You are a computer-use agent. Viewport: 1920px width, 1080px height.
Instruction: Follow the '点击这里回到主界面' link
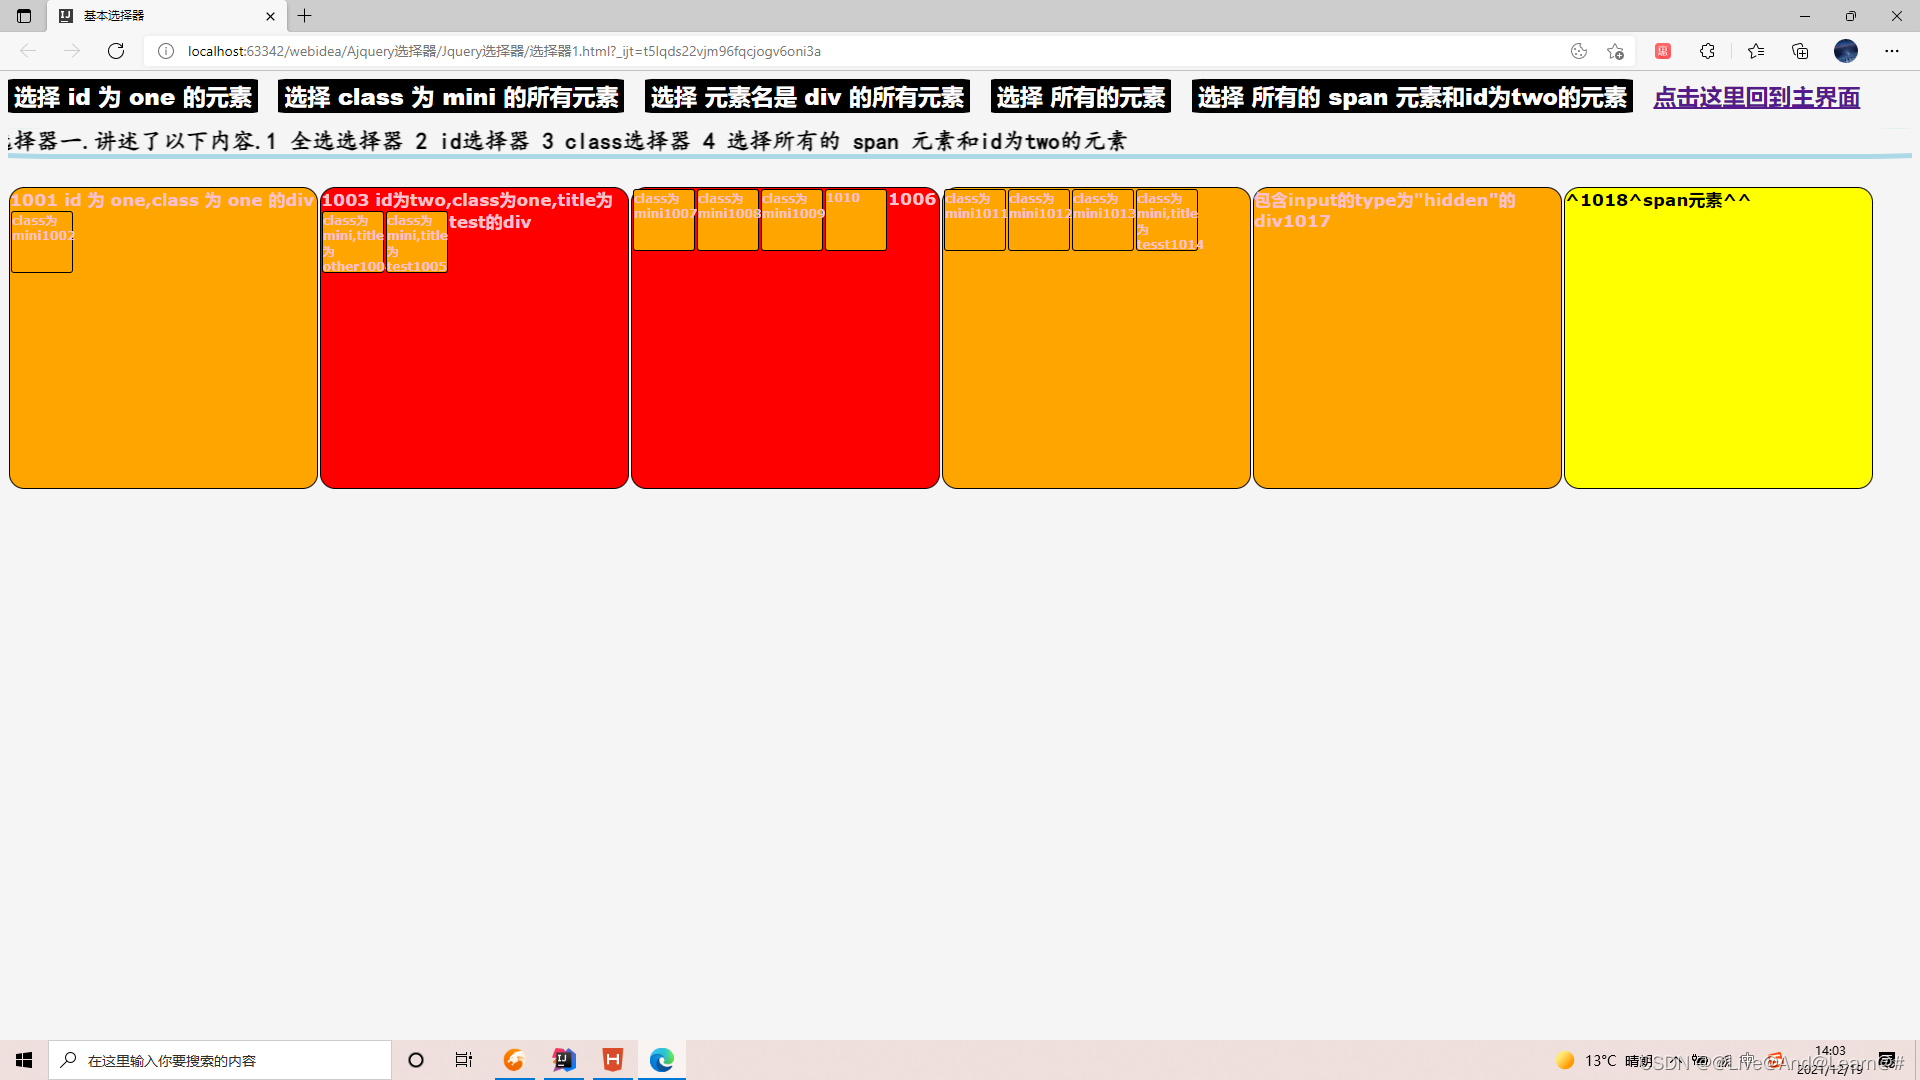pyautogui.click(x=1756, y=97)
